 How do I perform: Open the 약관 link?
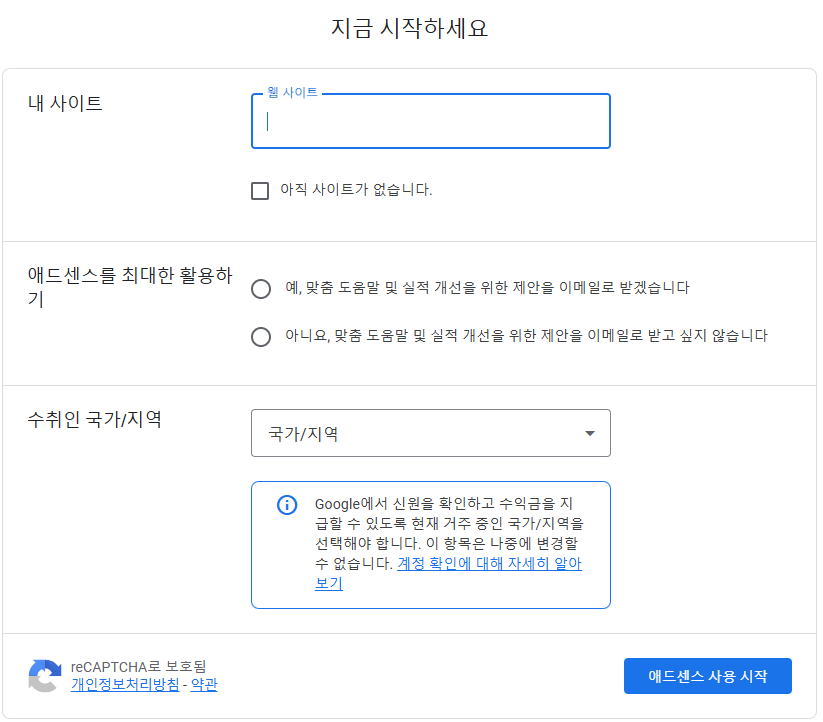pos(204,685)
